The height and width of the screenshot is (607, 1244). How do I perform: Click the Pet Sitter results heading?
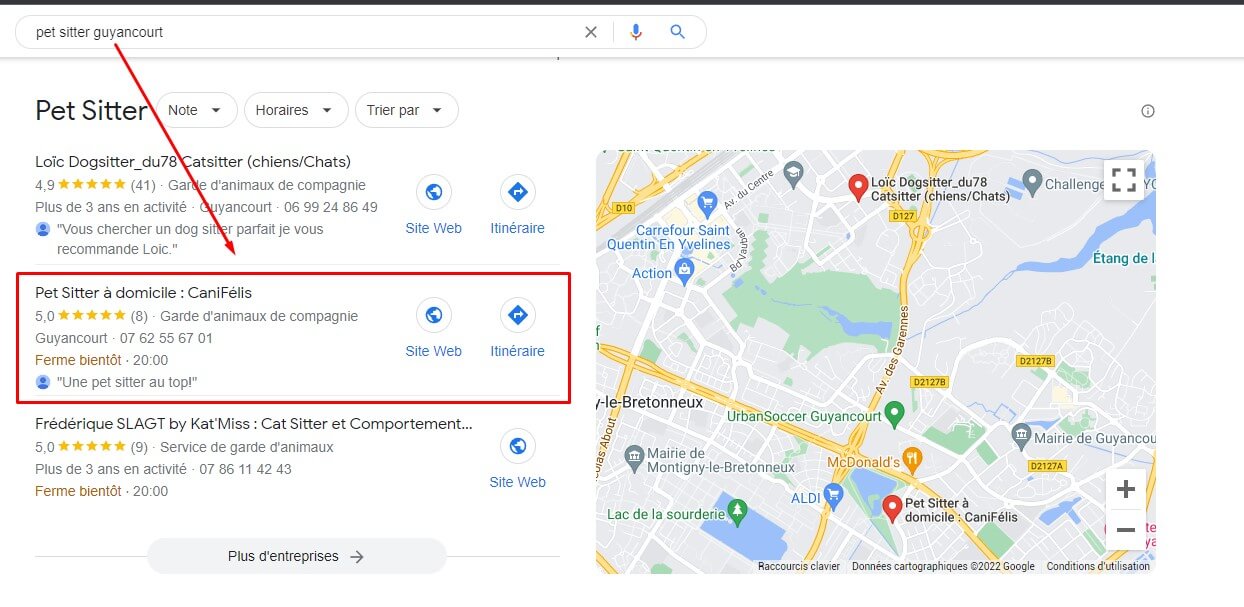click(x=91, y=110)
